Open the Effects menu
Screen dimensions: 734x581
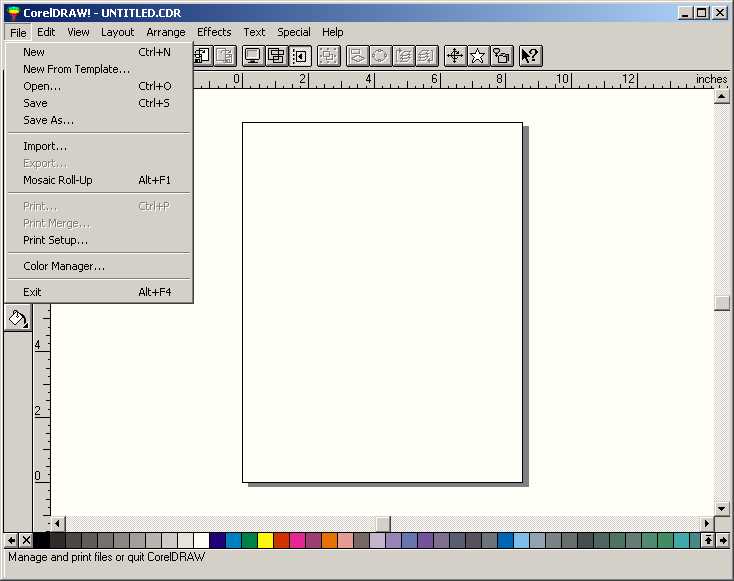214,32
